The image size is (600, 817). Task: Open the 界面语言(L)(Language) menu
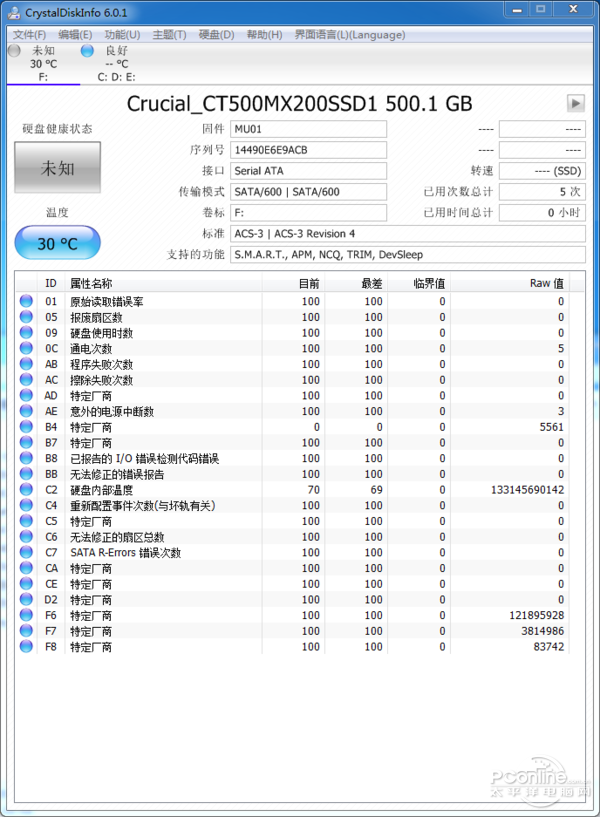tap(349, 35)
